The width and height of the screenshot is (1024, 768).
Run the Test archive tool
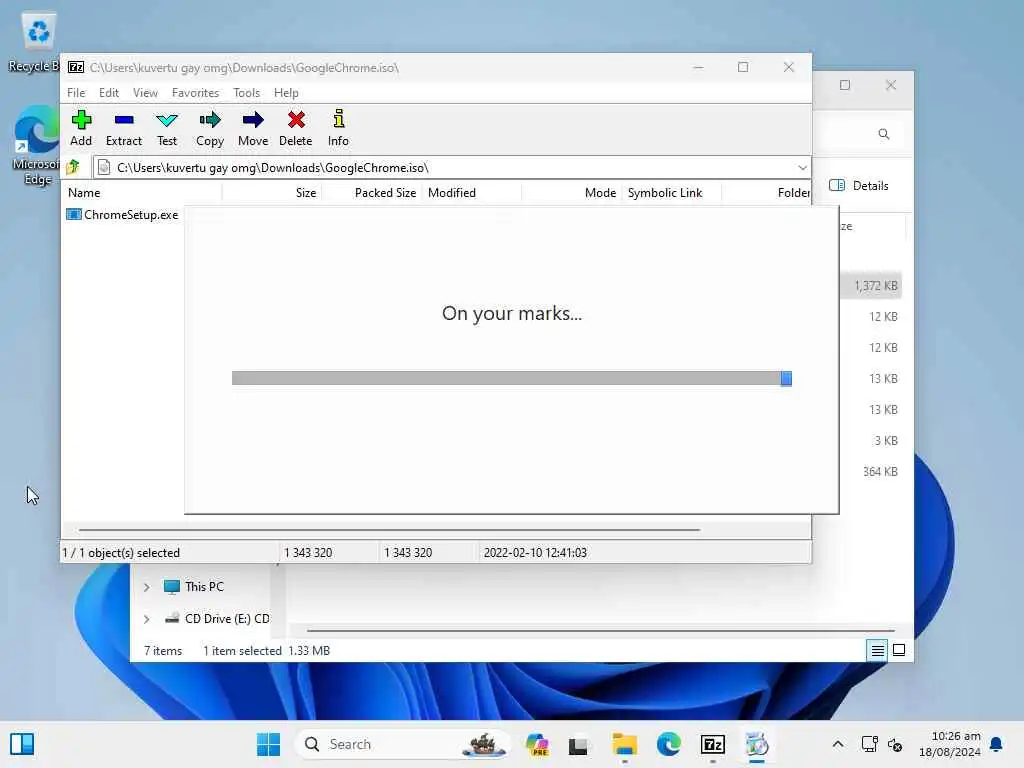(x=167, y=127)
